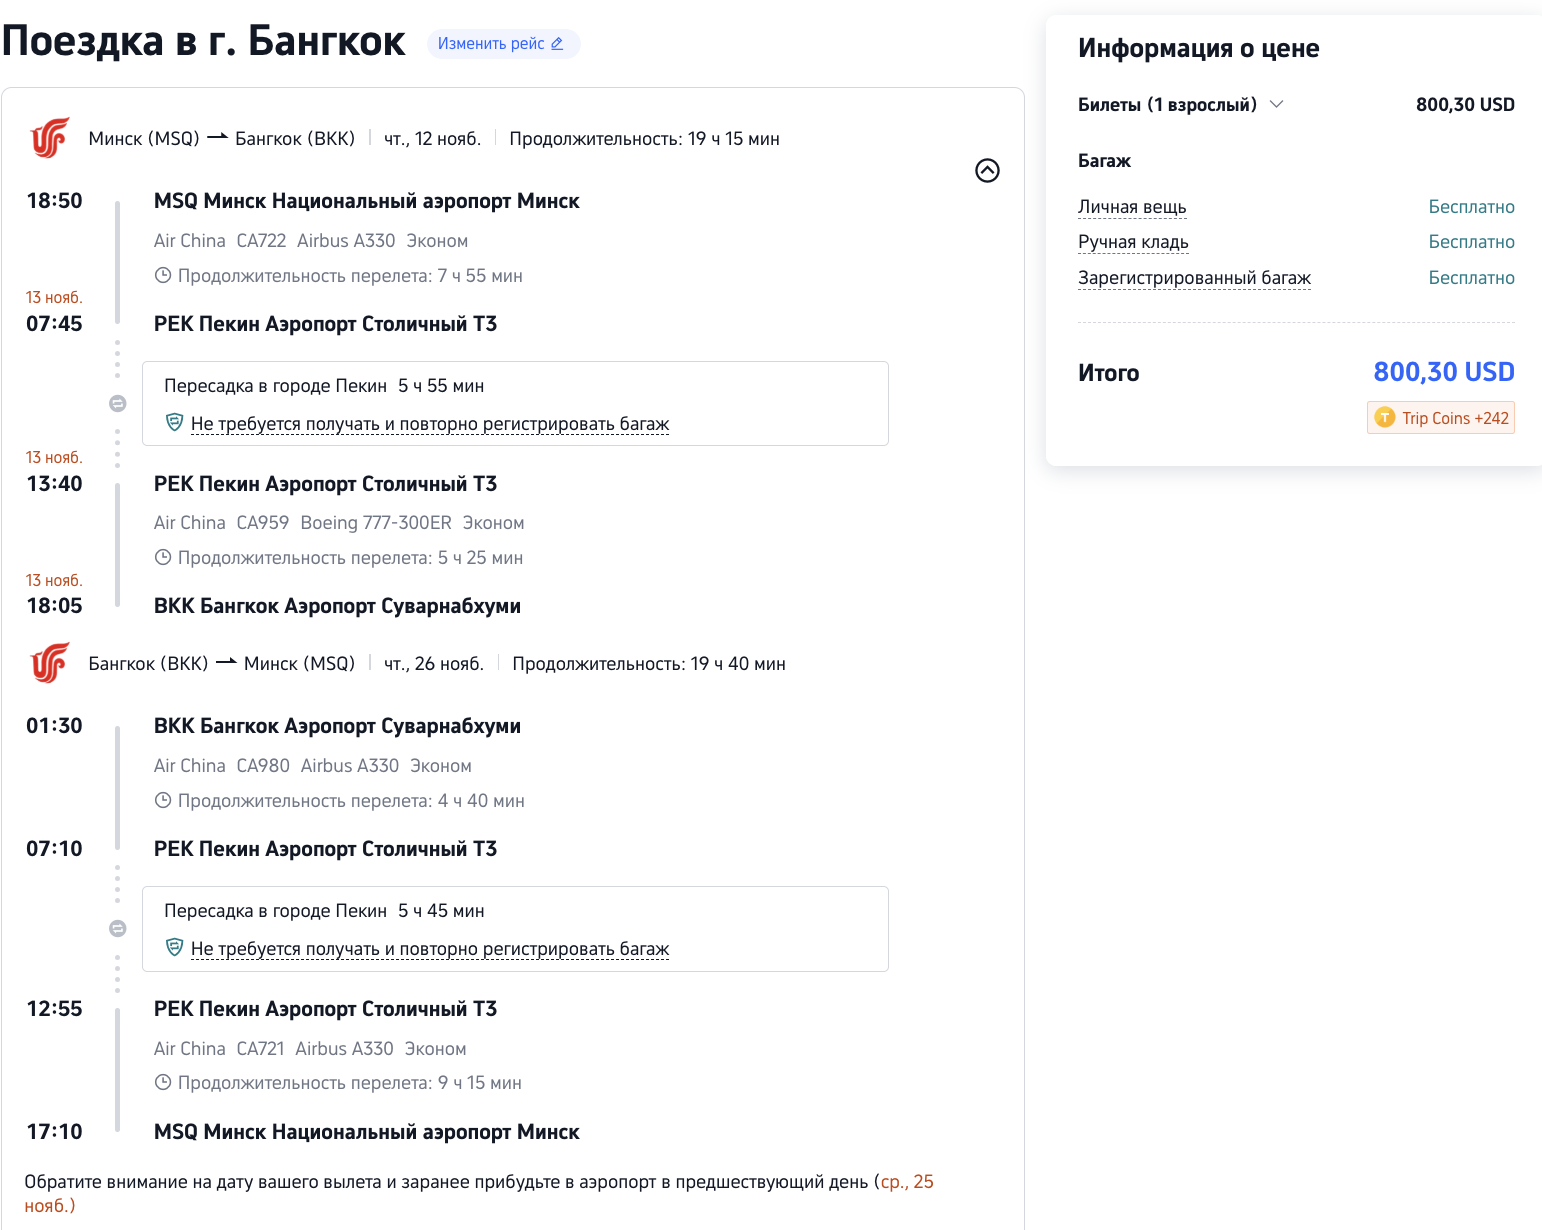This screenshot has width=1542, height=1230.
Task: Click the total price 800,30 USD
Action: coord(1443,372)
